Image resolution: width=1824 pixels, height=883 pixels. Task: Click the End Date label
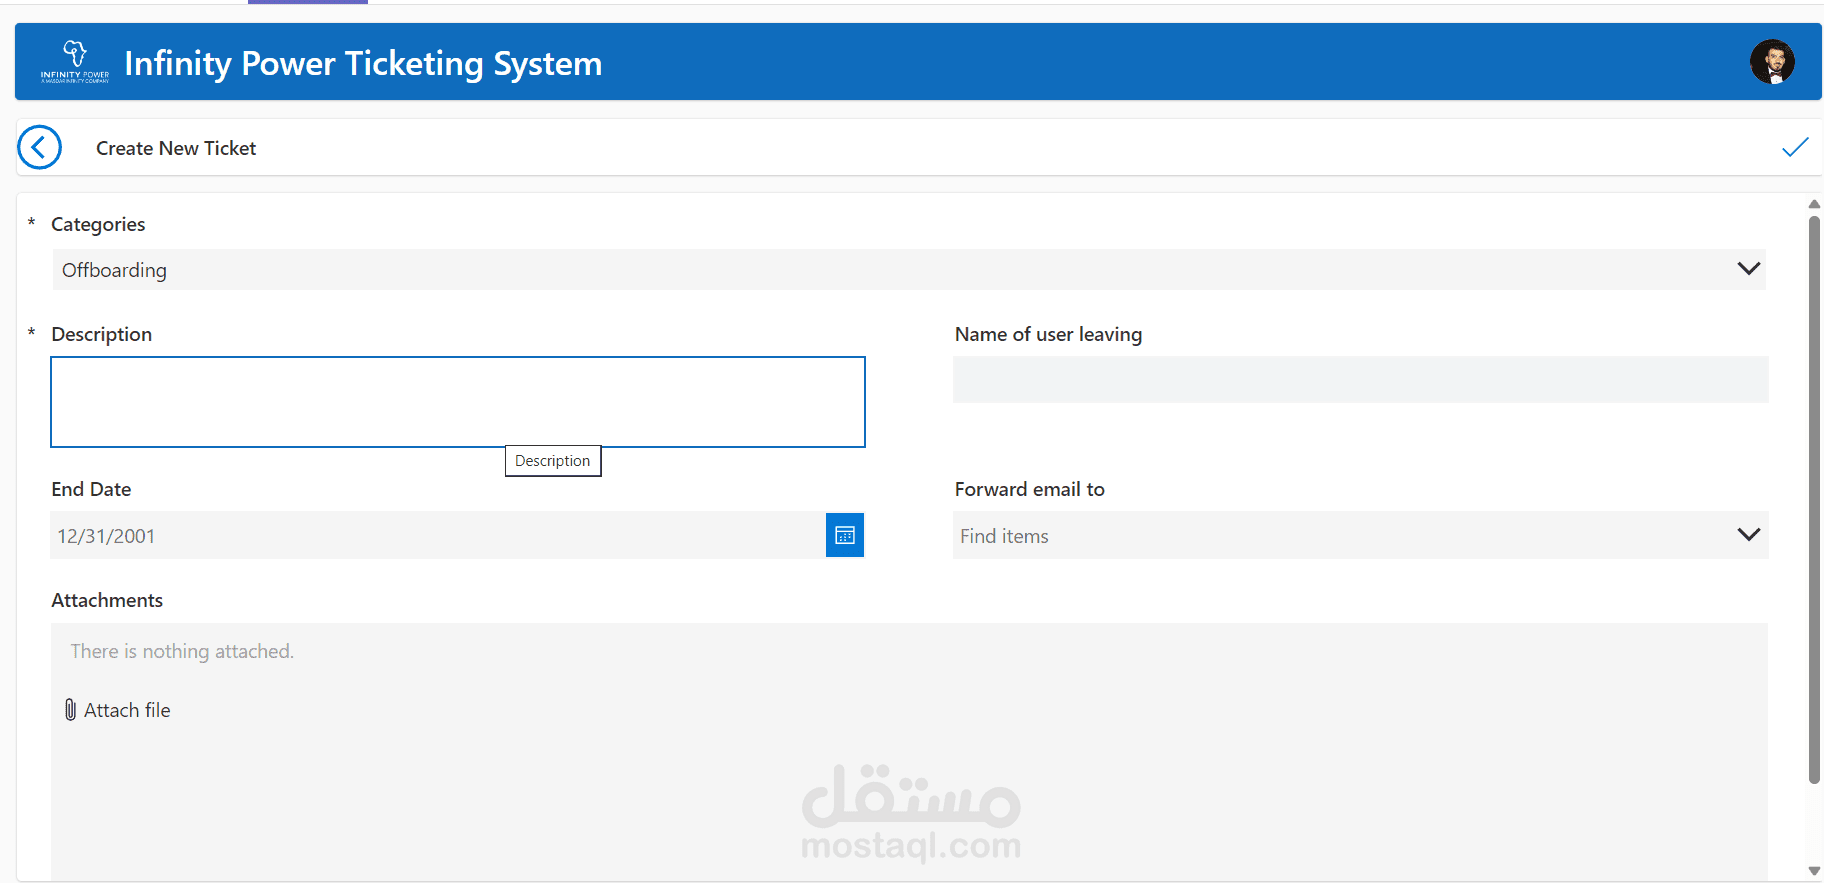coord(91,489)
